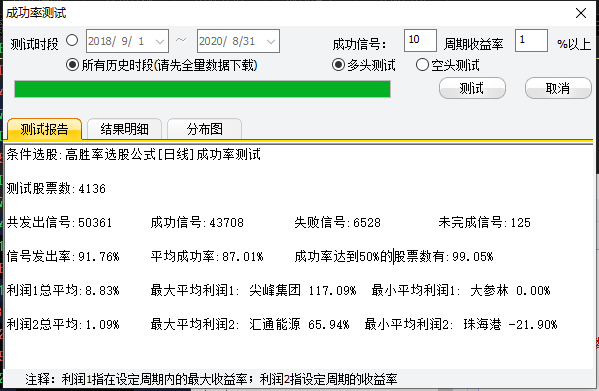Choose 空头测试 radio option
This screenshot has width=599, height=391.
click(x=422, y=65)
